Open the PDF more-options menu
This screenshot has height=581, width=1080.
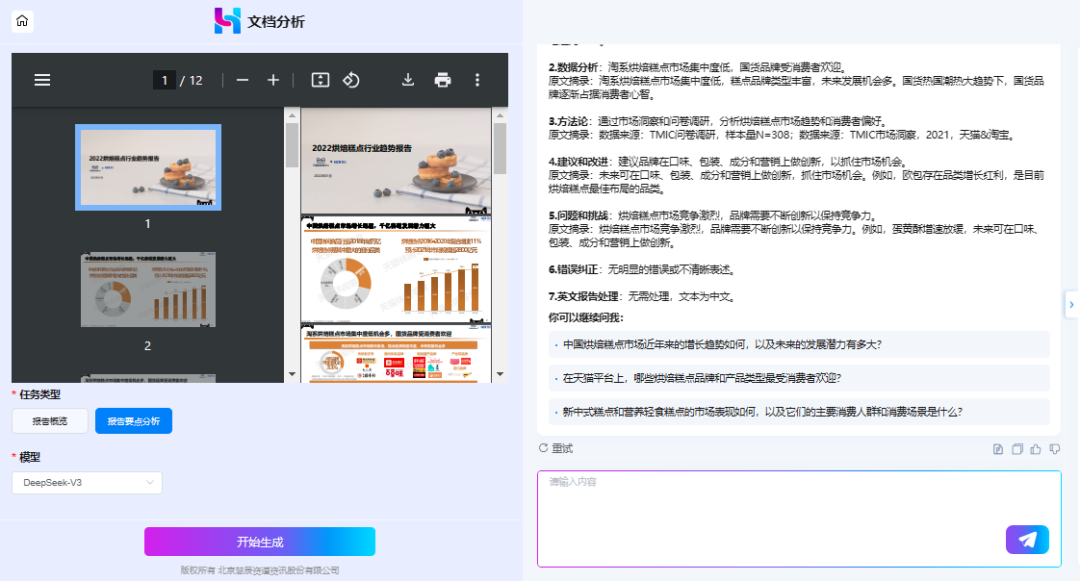point(477,80)
